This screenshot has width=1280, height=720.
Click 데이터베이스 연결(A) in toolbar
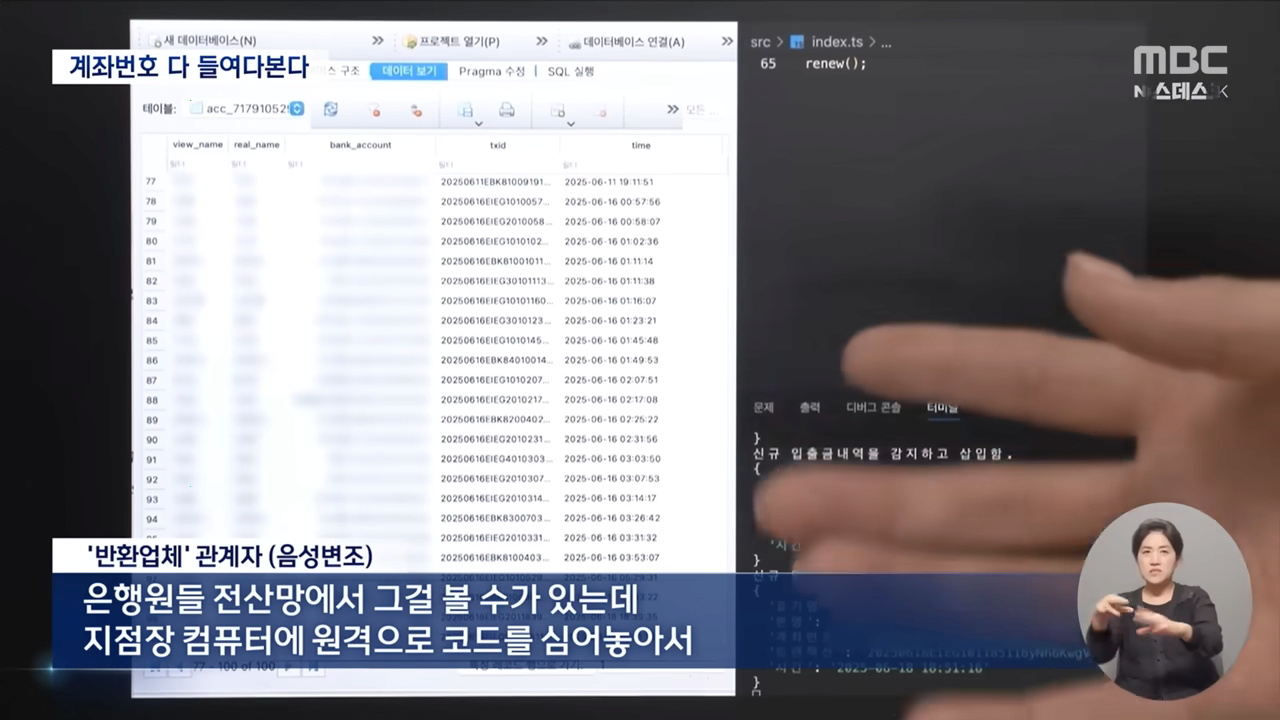pyautogui.click(x=627, y=42)
